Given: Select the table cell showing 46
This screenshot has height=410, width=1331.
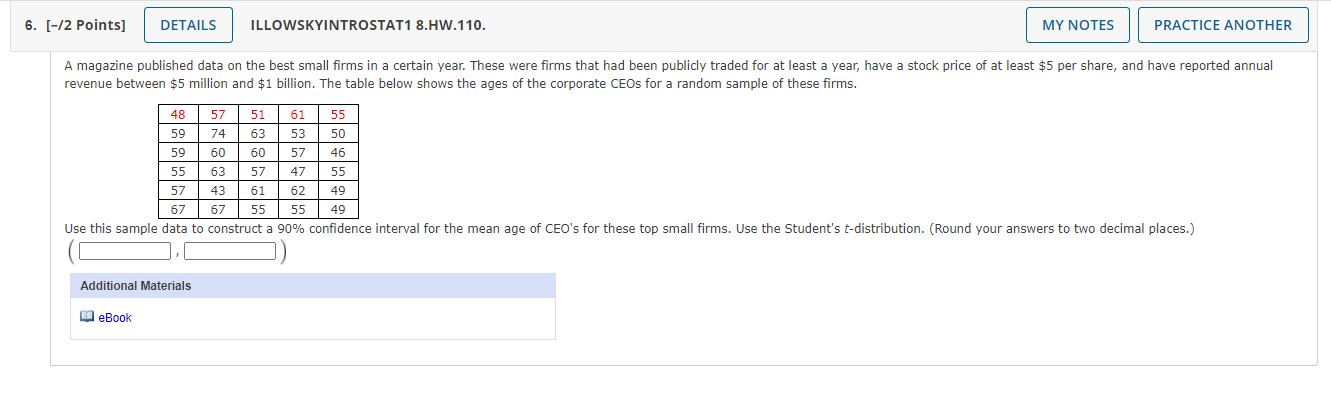Looking at the screenshot, I should [338, 153].
